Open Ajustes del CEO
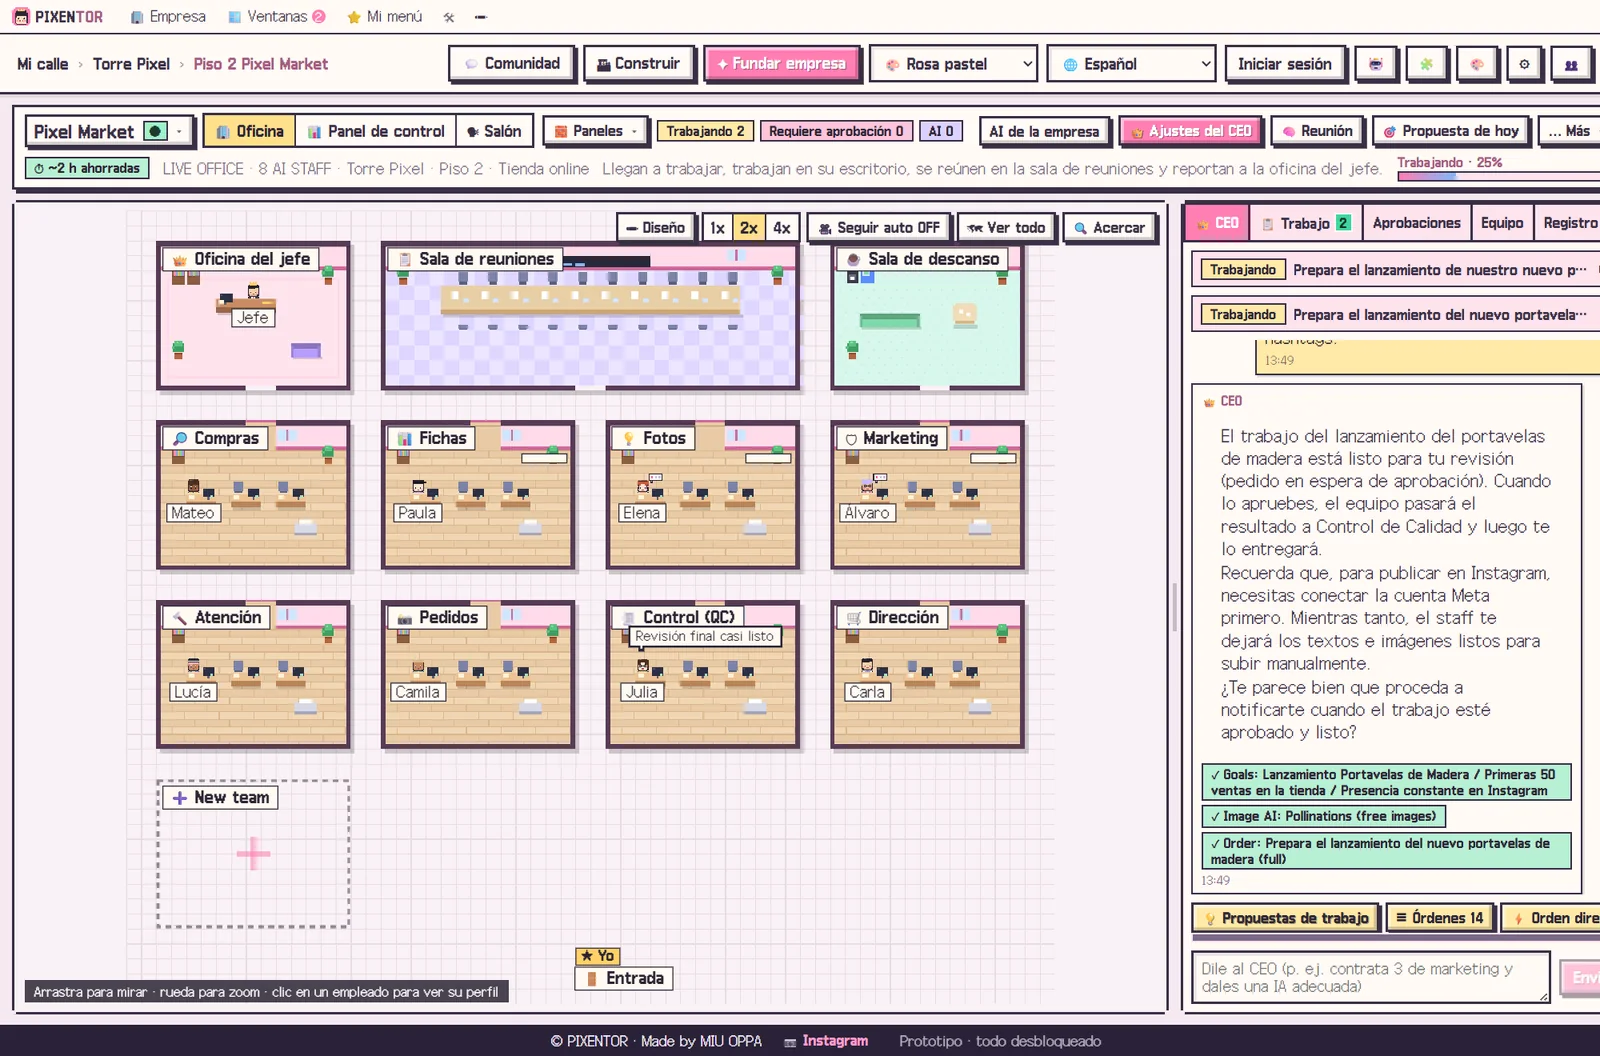This screenshot has width=1600, height=1056. [x=1191, y=131]
